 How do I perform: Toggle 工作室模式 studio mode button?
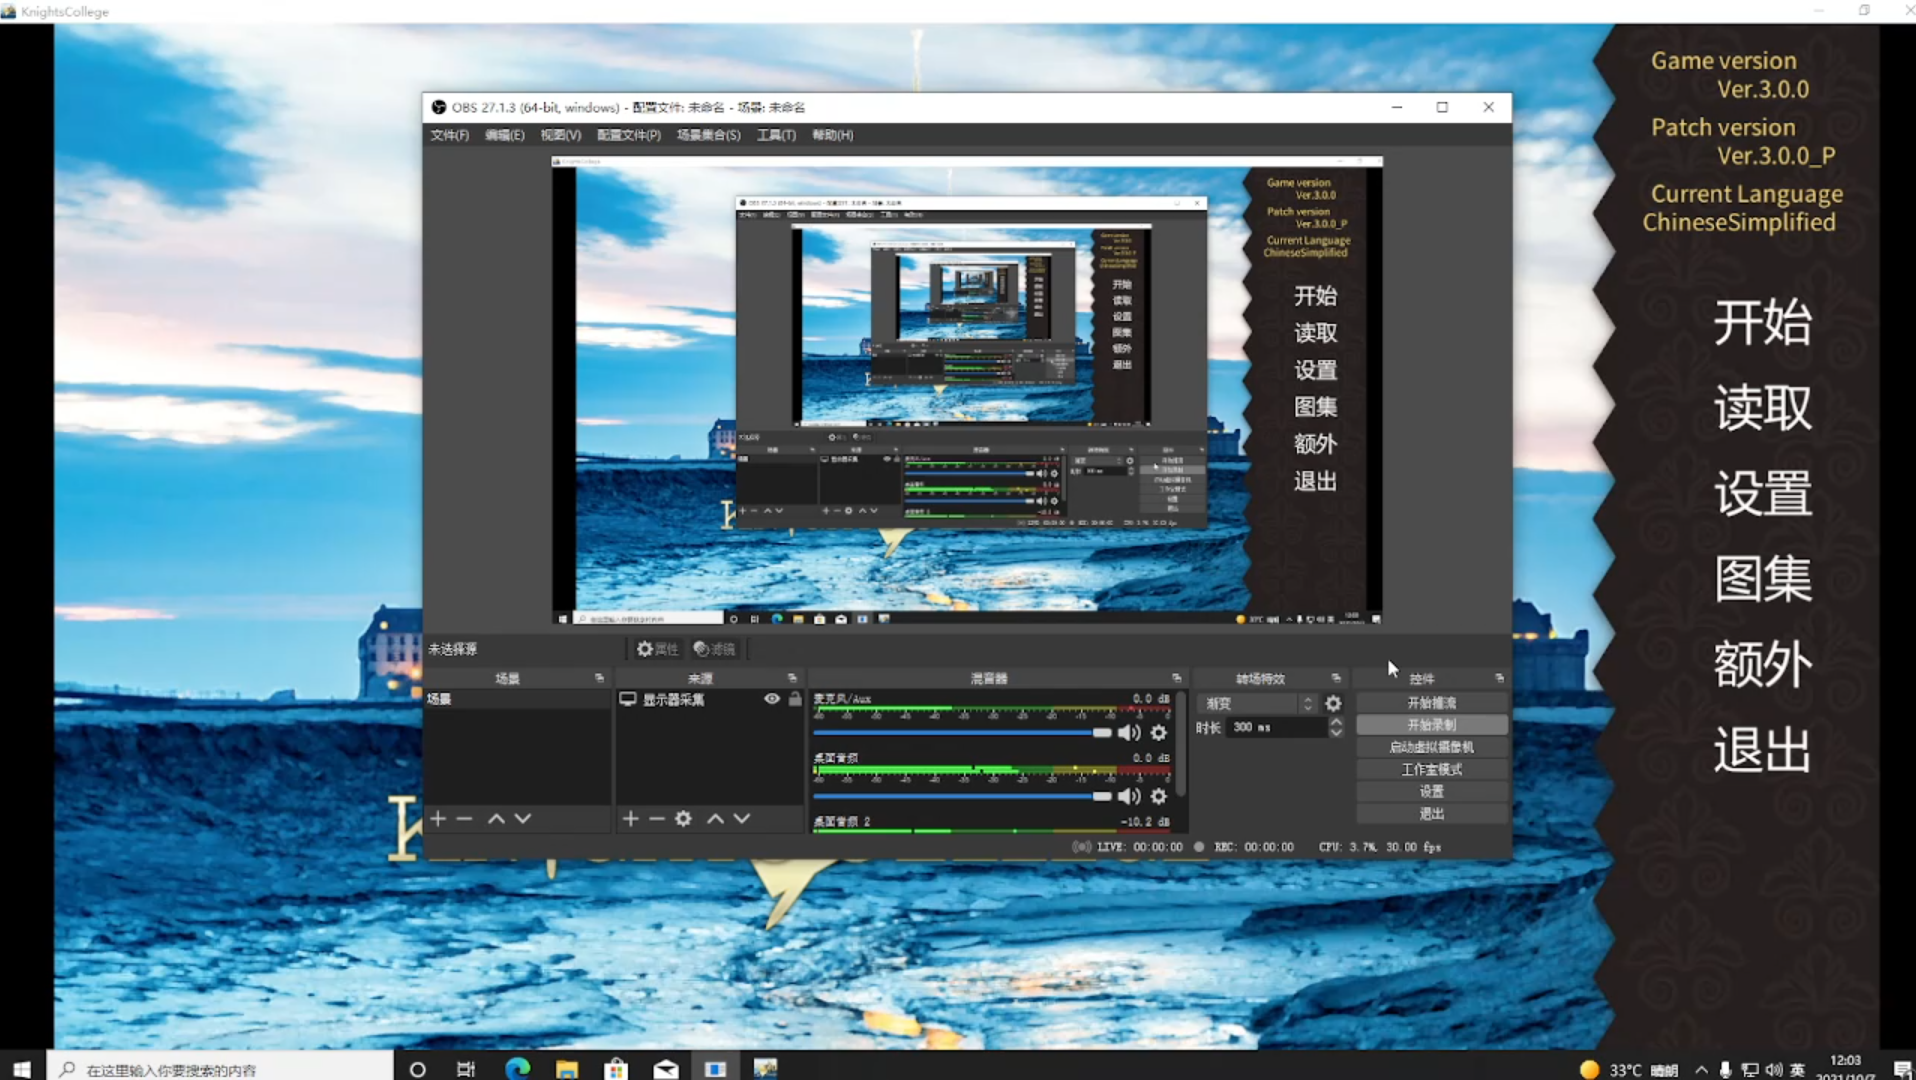[1431, 769]
